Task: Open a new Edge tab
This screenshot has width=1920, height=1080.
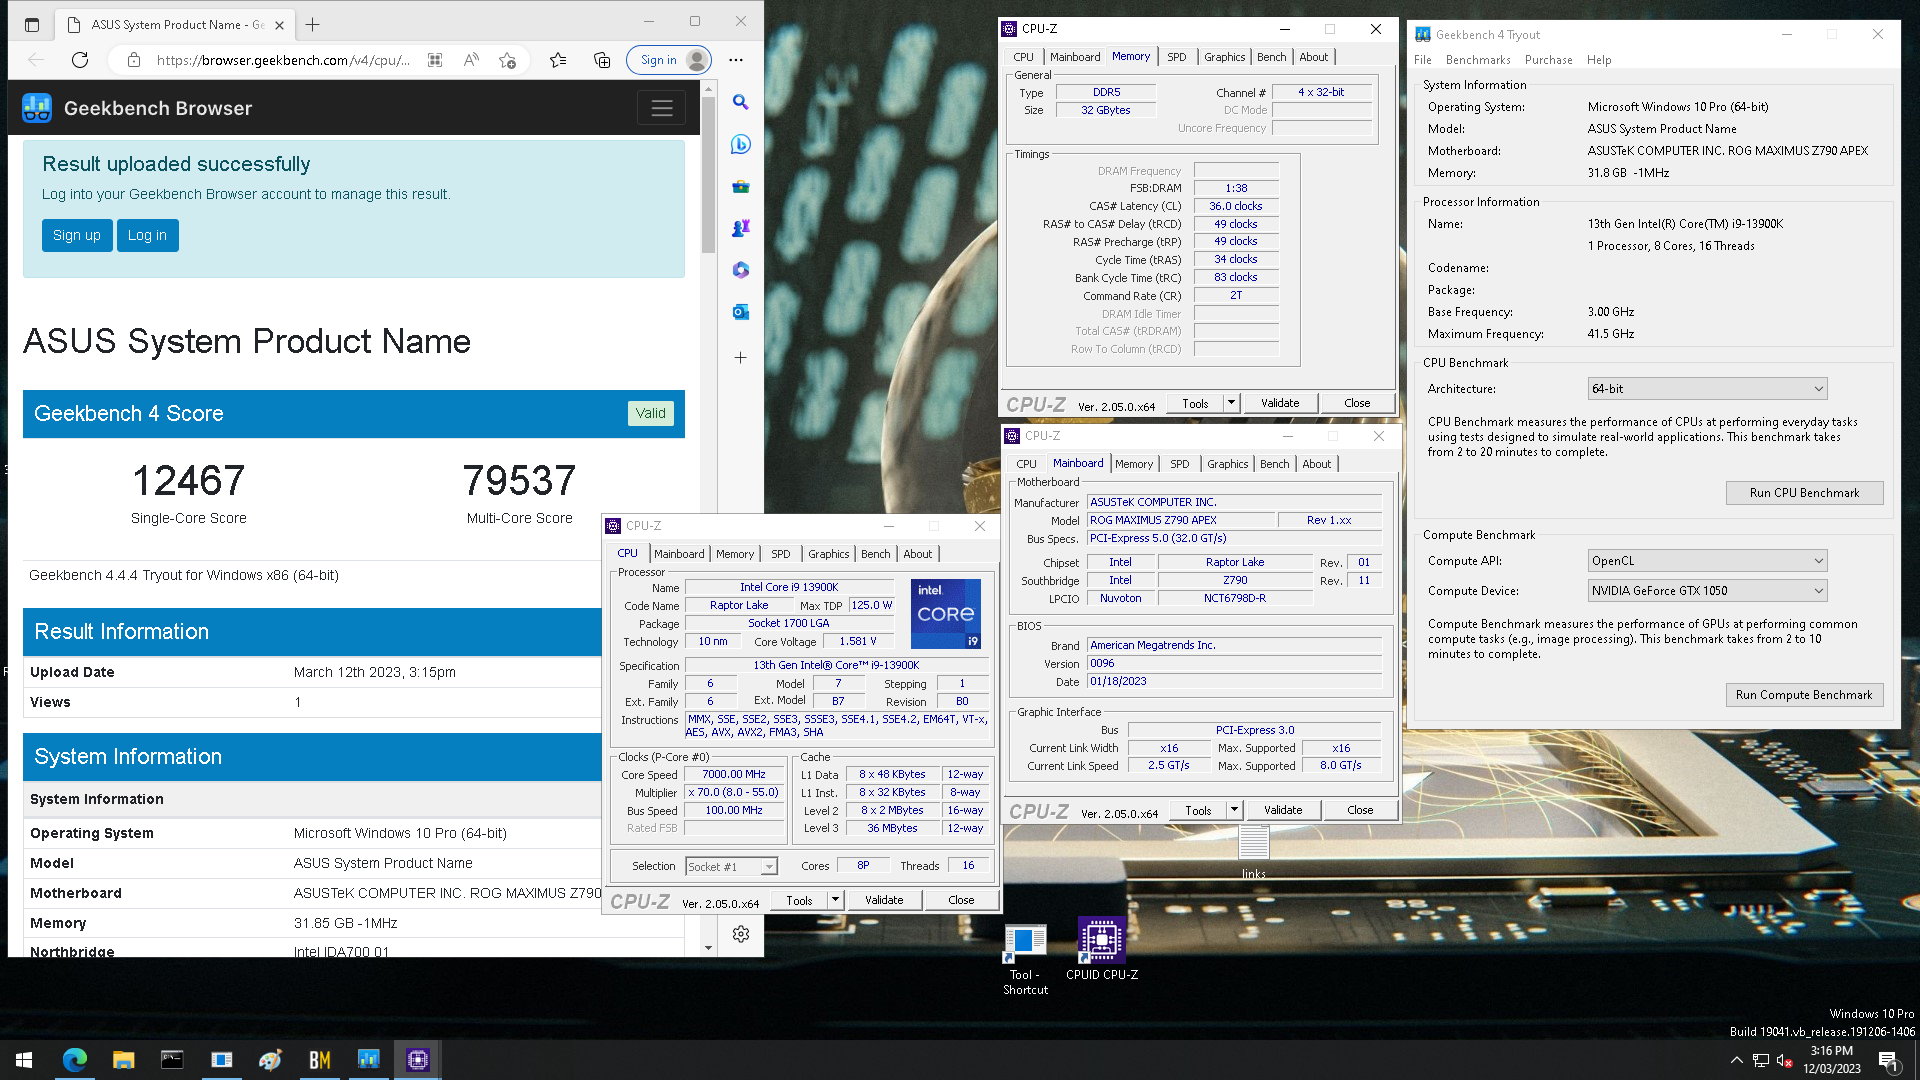Action: click(x=313, y=24)
